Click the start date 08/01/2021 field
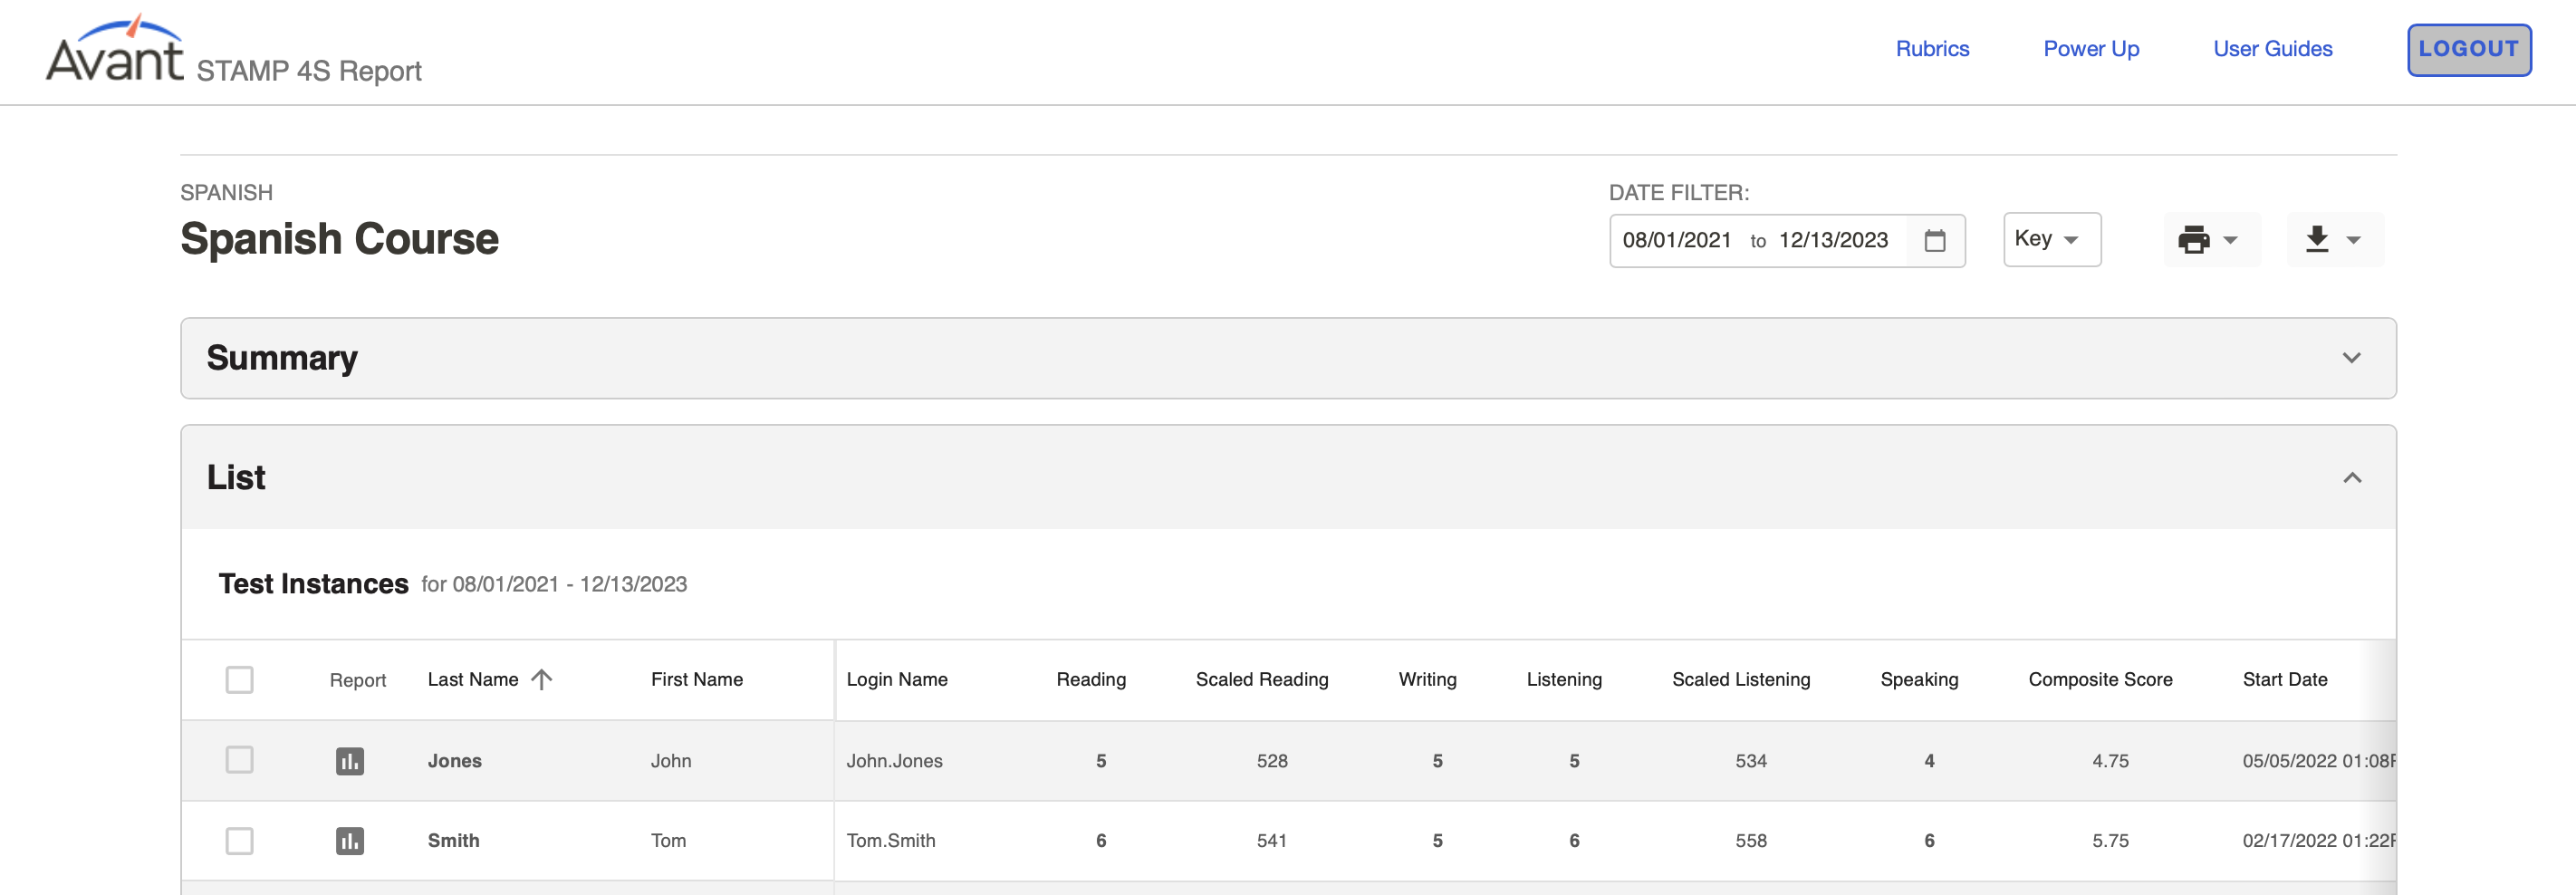Image resolution: width=2576 pixels, height=895 pixels. (x=1676, y=241)
